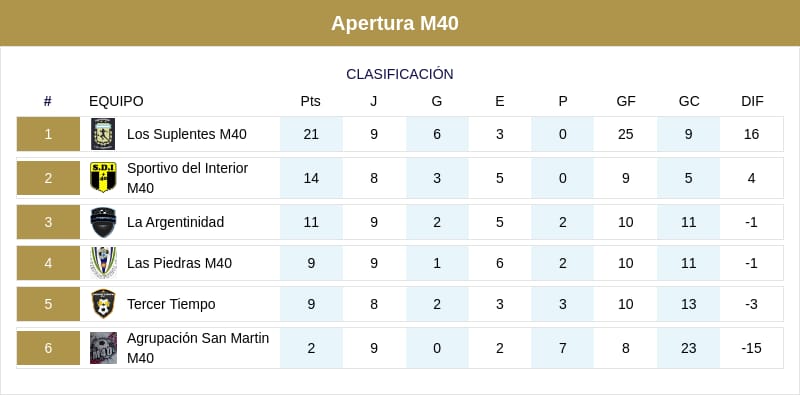Open La Argentinidad team name link
The image size is (800, 419).
[x=175, y=222]
